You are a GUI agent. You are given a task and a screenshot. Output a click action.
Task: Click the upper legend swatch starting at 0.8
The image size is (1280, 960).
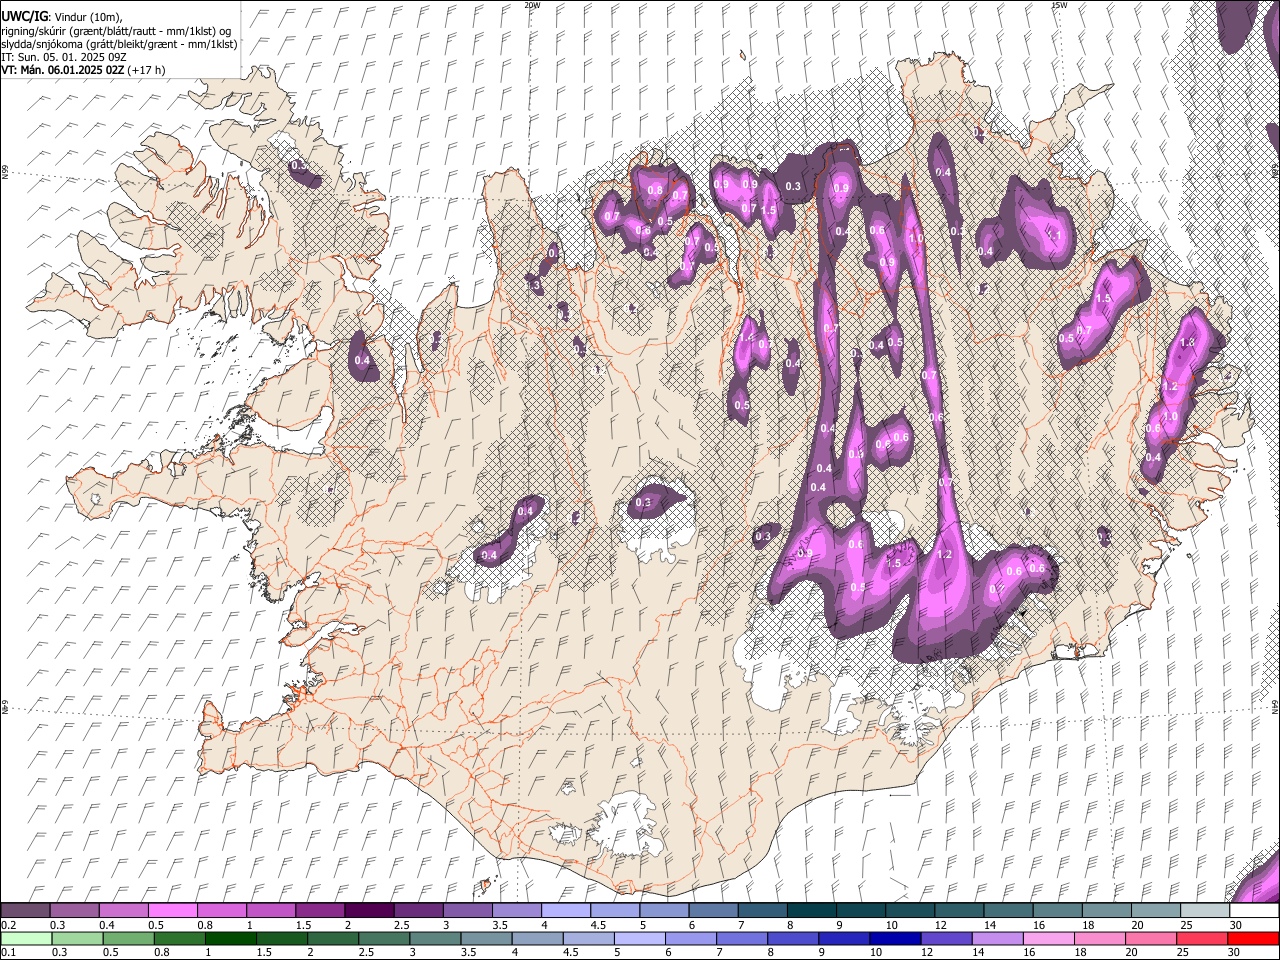pyautogui.click(x=221, y=910)
